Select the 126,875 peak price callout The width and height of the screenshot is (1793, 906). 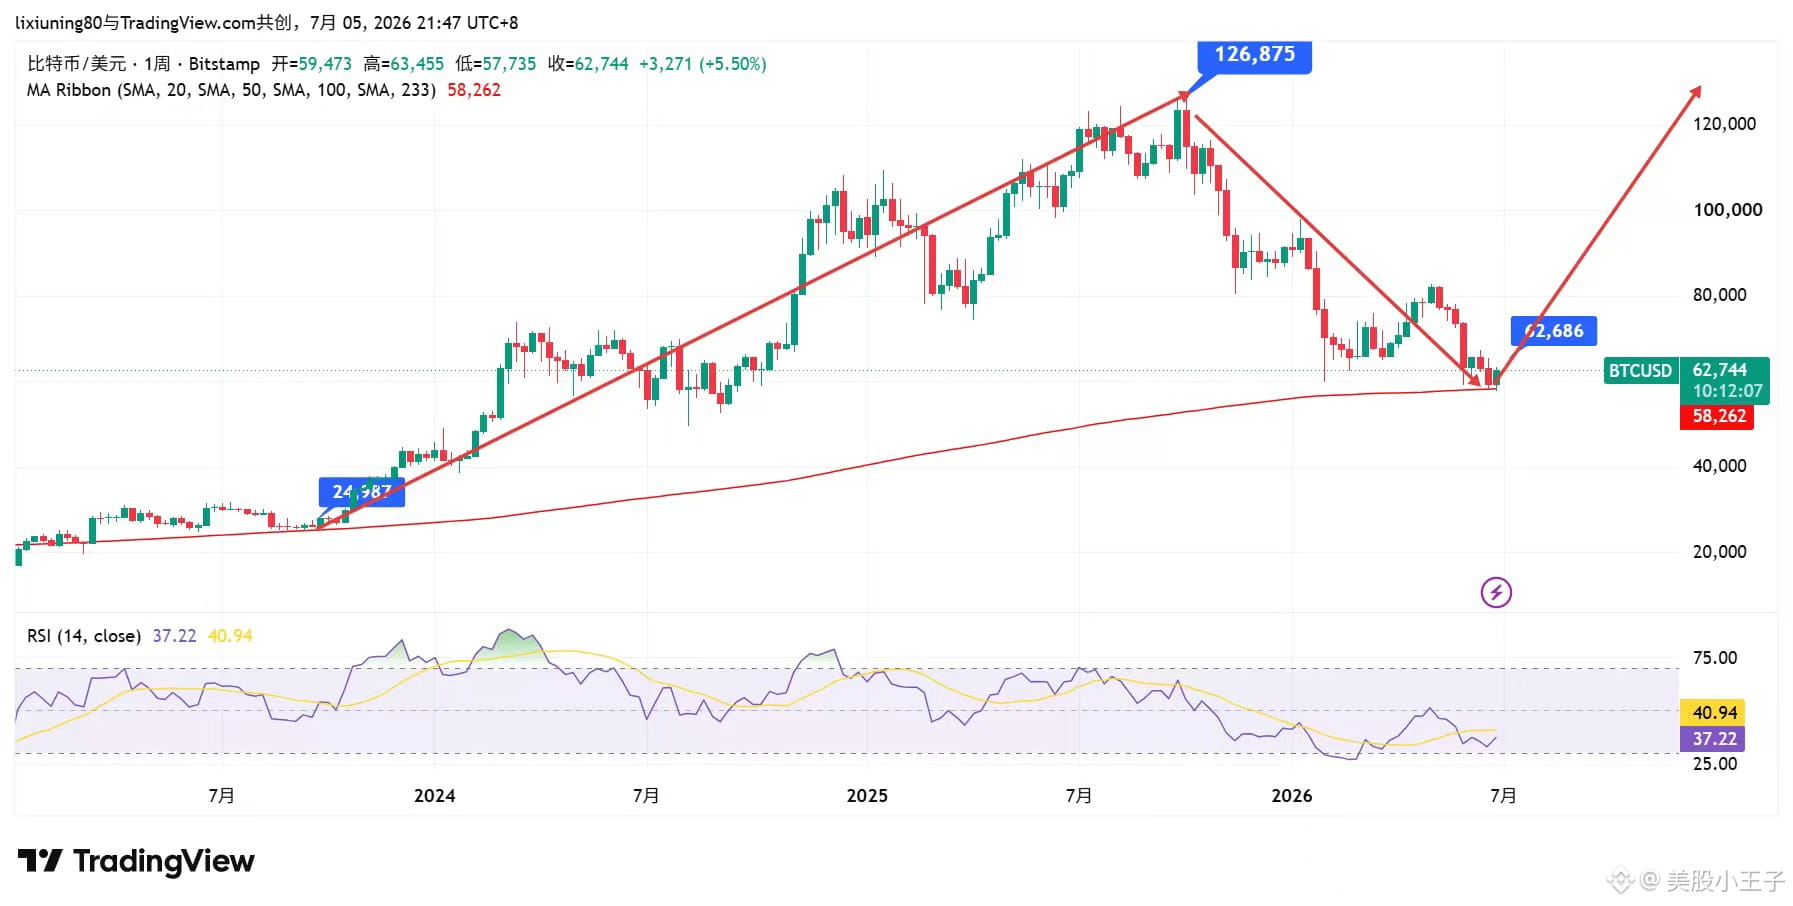point(1254,55)
